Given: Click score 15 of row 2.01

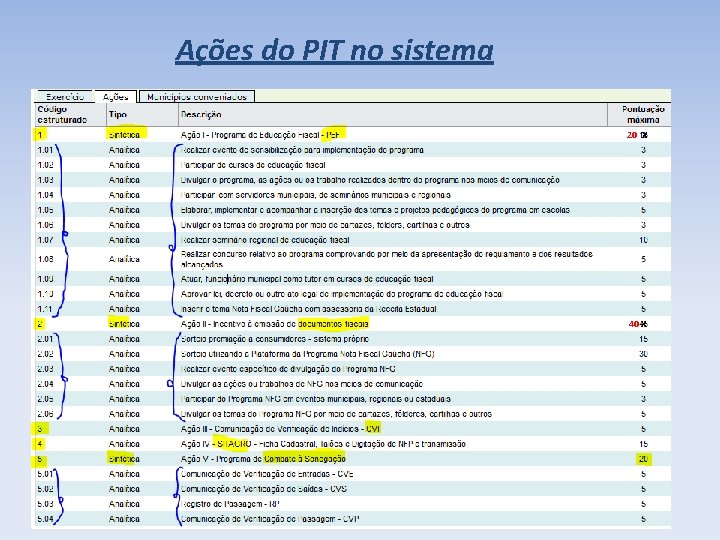Looking at the screenshot, I should coord(643,339).
